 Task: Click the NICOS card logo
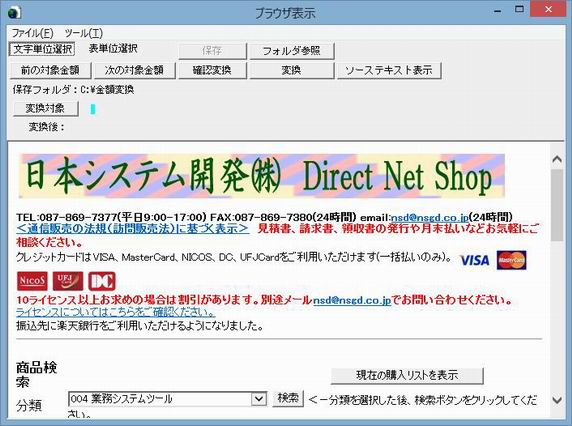(32, 281)
